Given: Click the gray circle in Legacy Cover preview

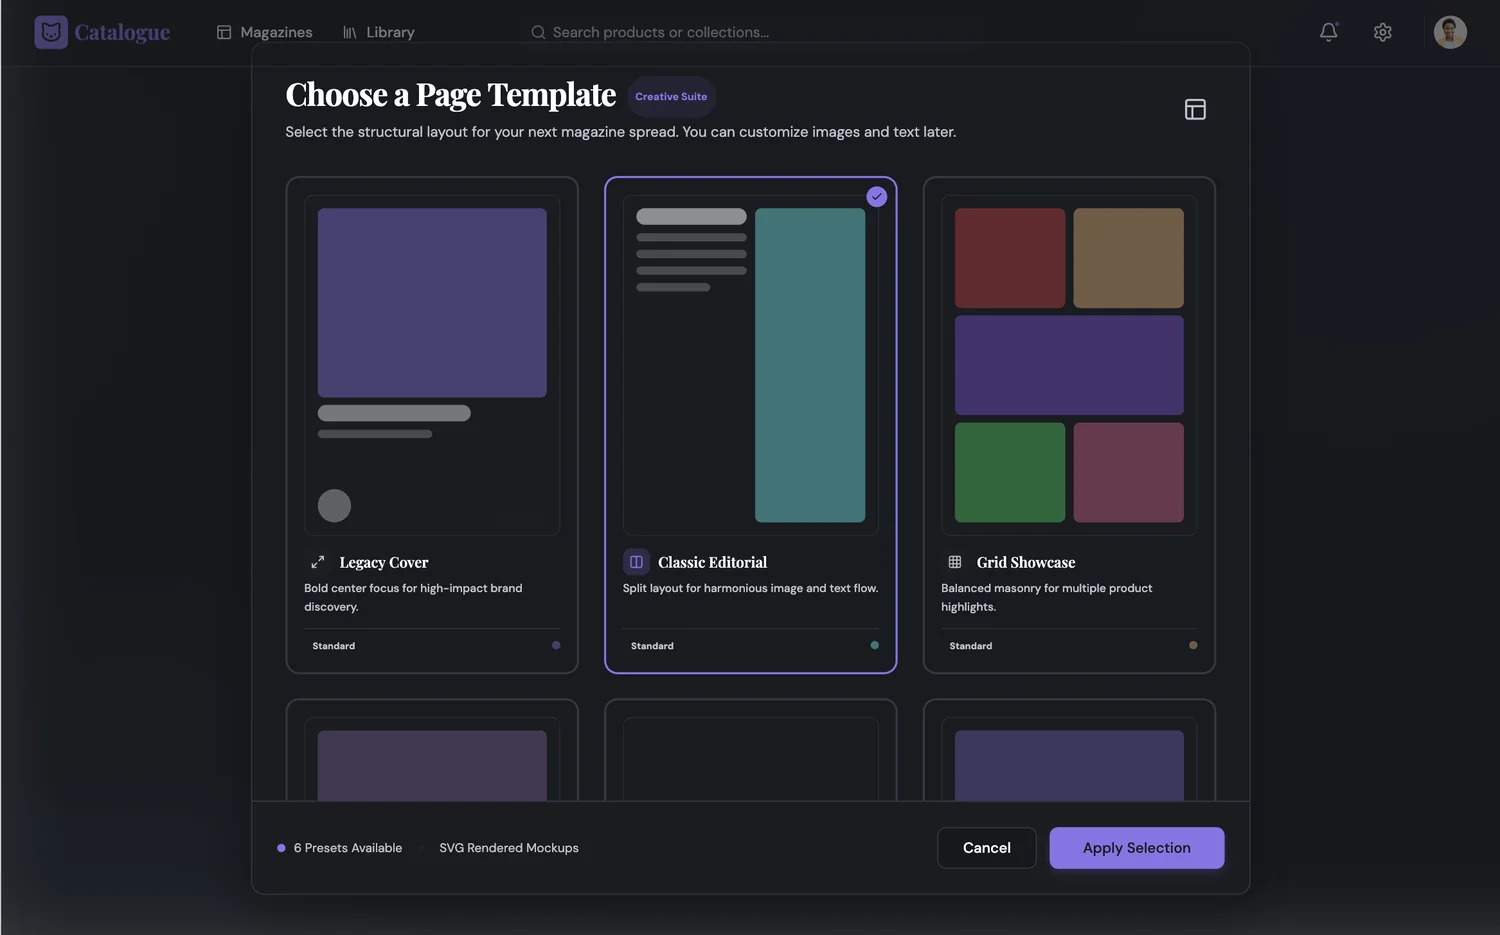Looking at the screenshot, I should click(334, 505).
